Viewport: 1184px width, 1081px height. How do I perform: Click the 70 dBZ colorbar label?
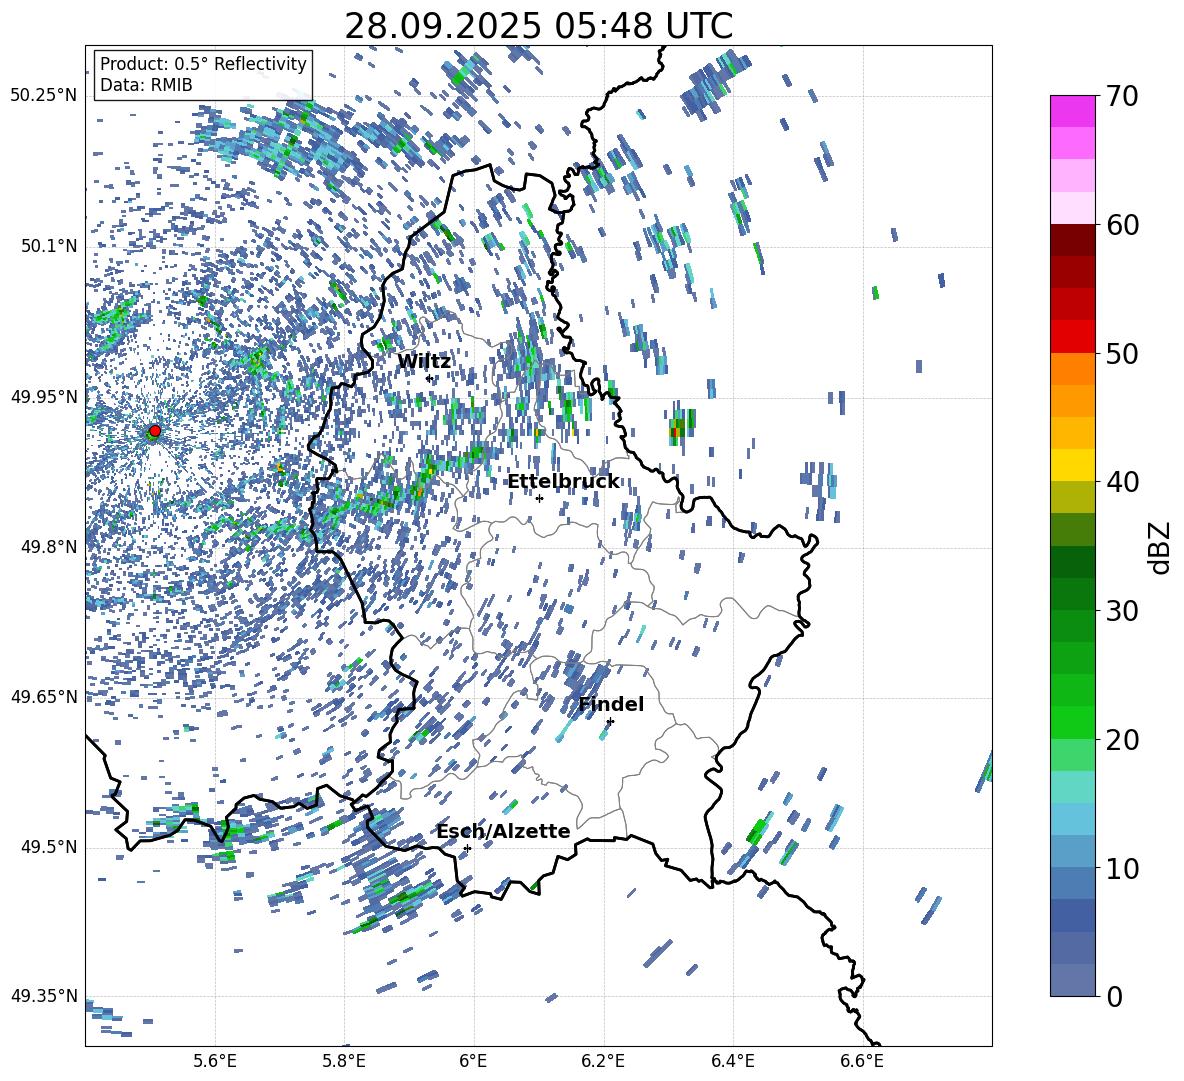[x=1121, y=97]
